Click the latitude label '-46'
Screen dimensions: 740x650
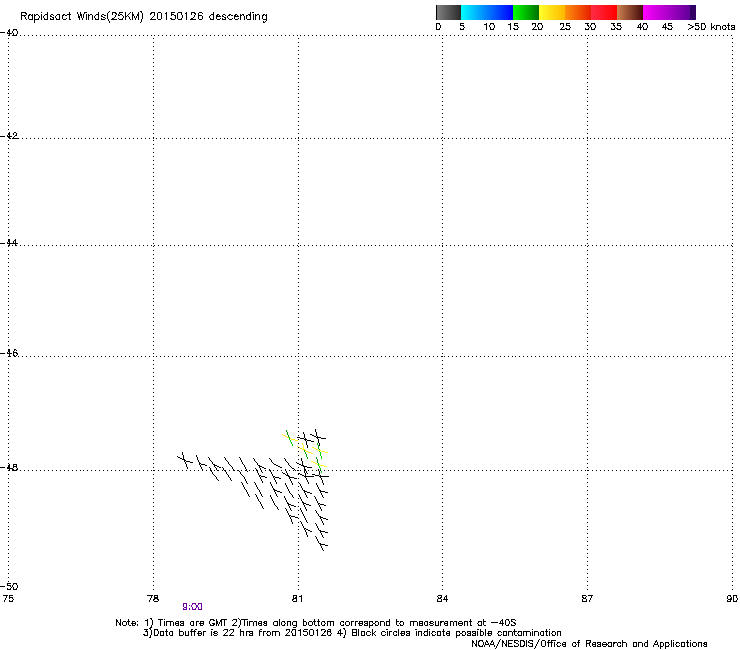coord(9,353)
